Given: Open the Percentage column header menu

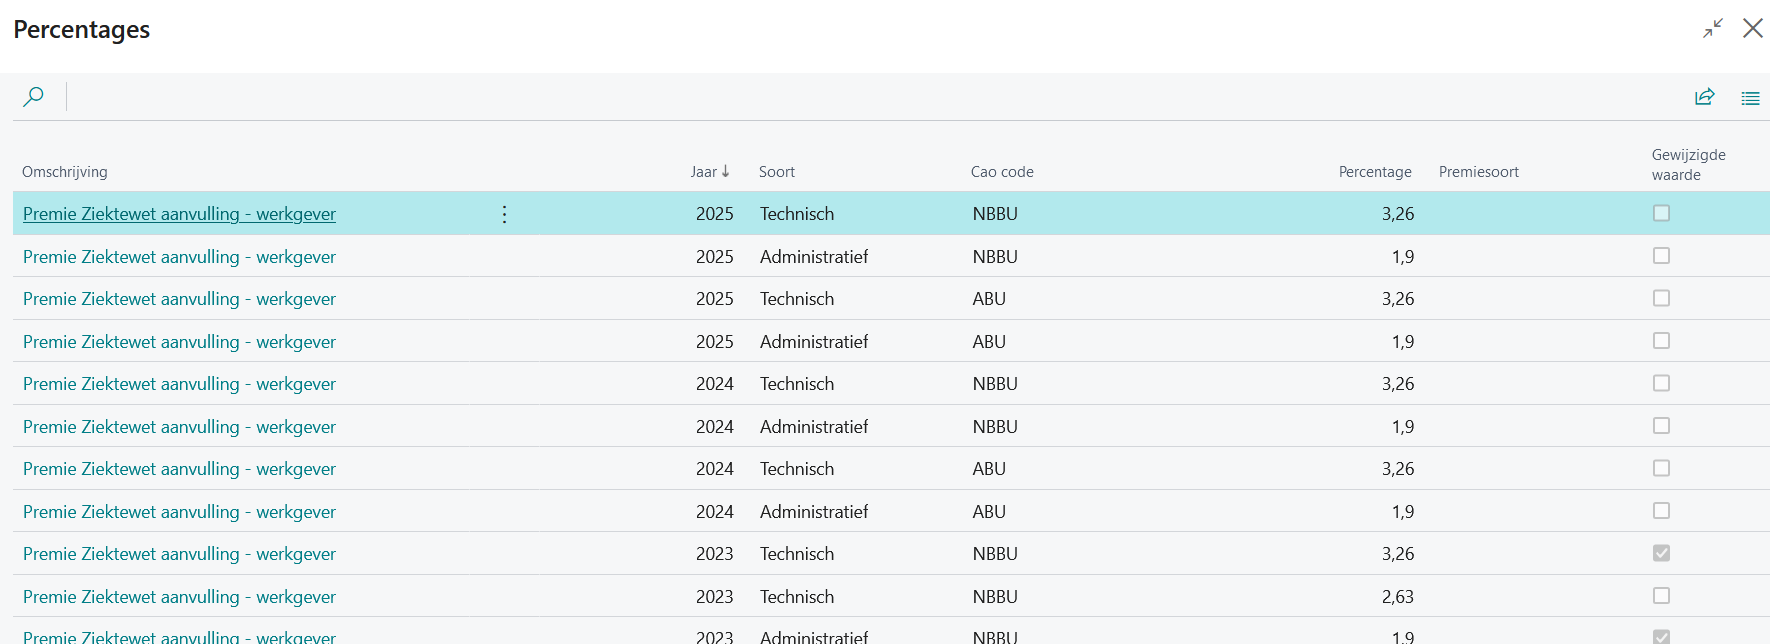Looking at the screenshot, I should click(1375, 172).
